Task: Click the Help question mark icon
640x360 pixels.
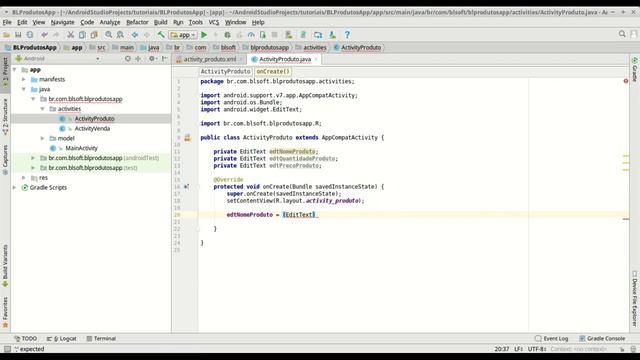Action: click(347, 35)
